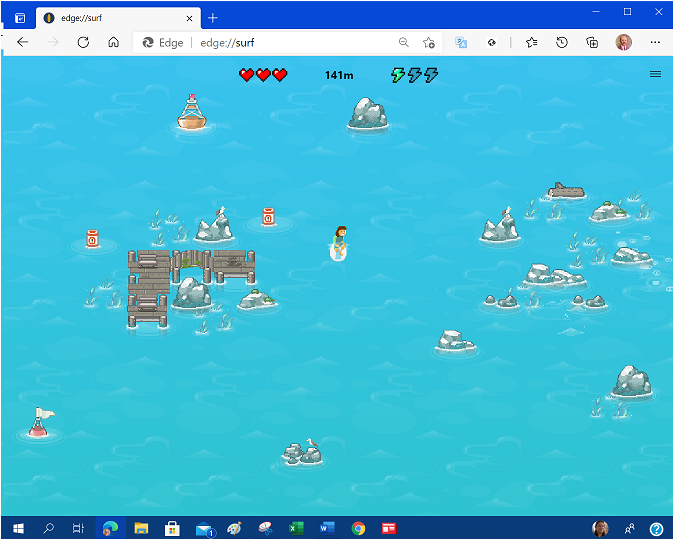Screen dimensions: 674x540
Task: Add this page to favorites
Action: point(429,43)
